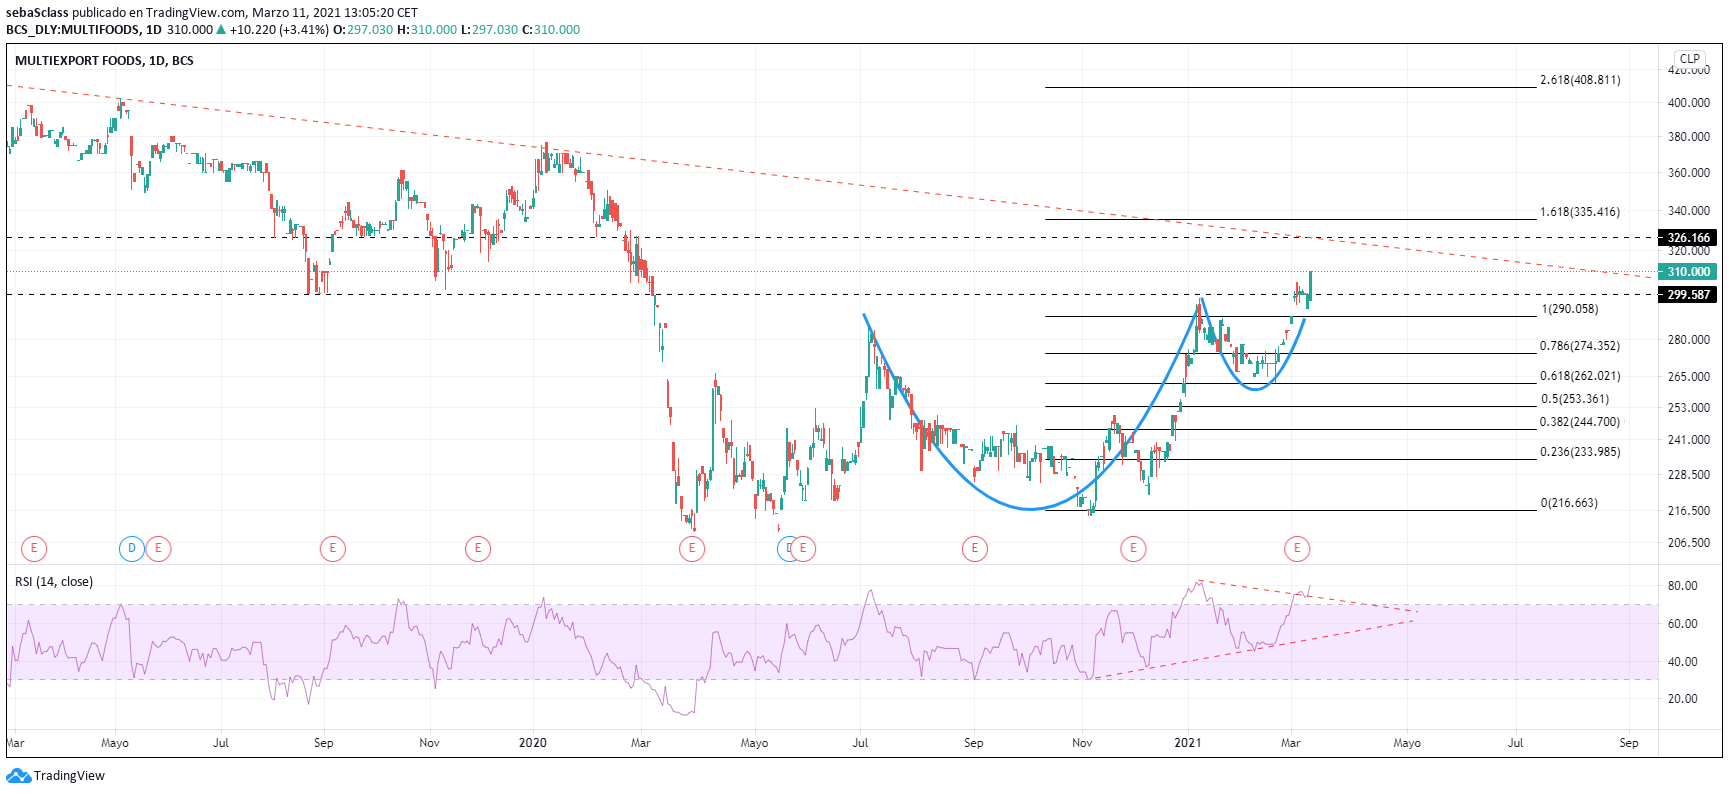
Task: Click the earnings E marker at March 2019
Action: coord(34,548)
